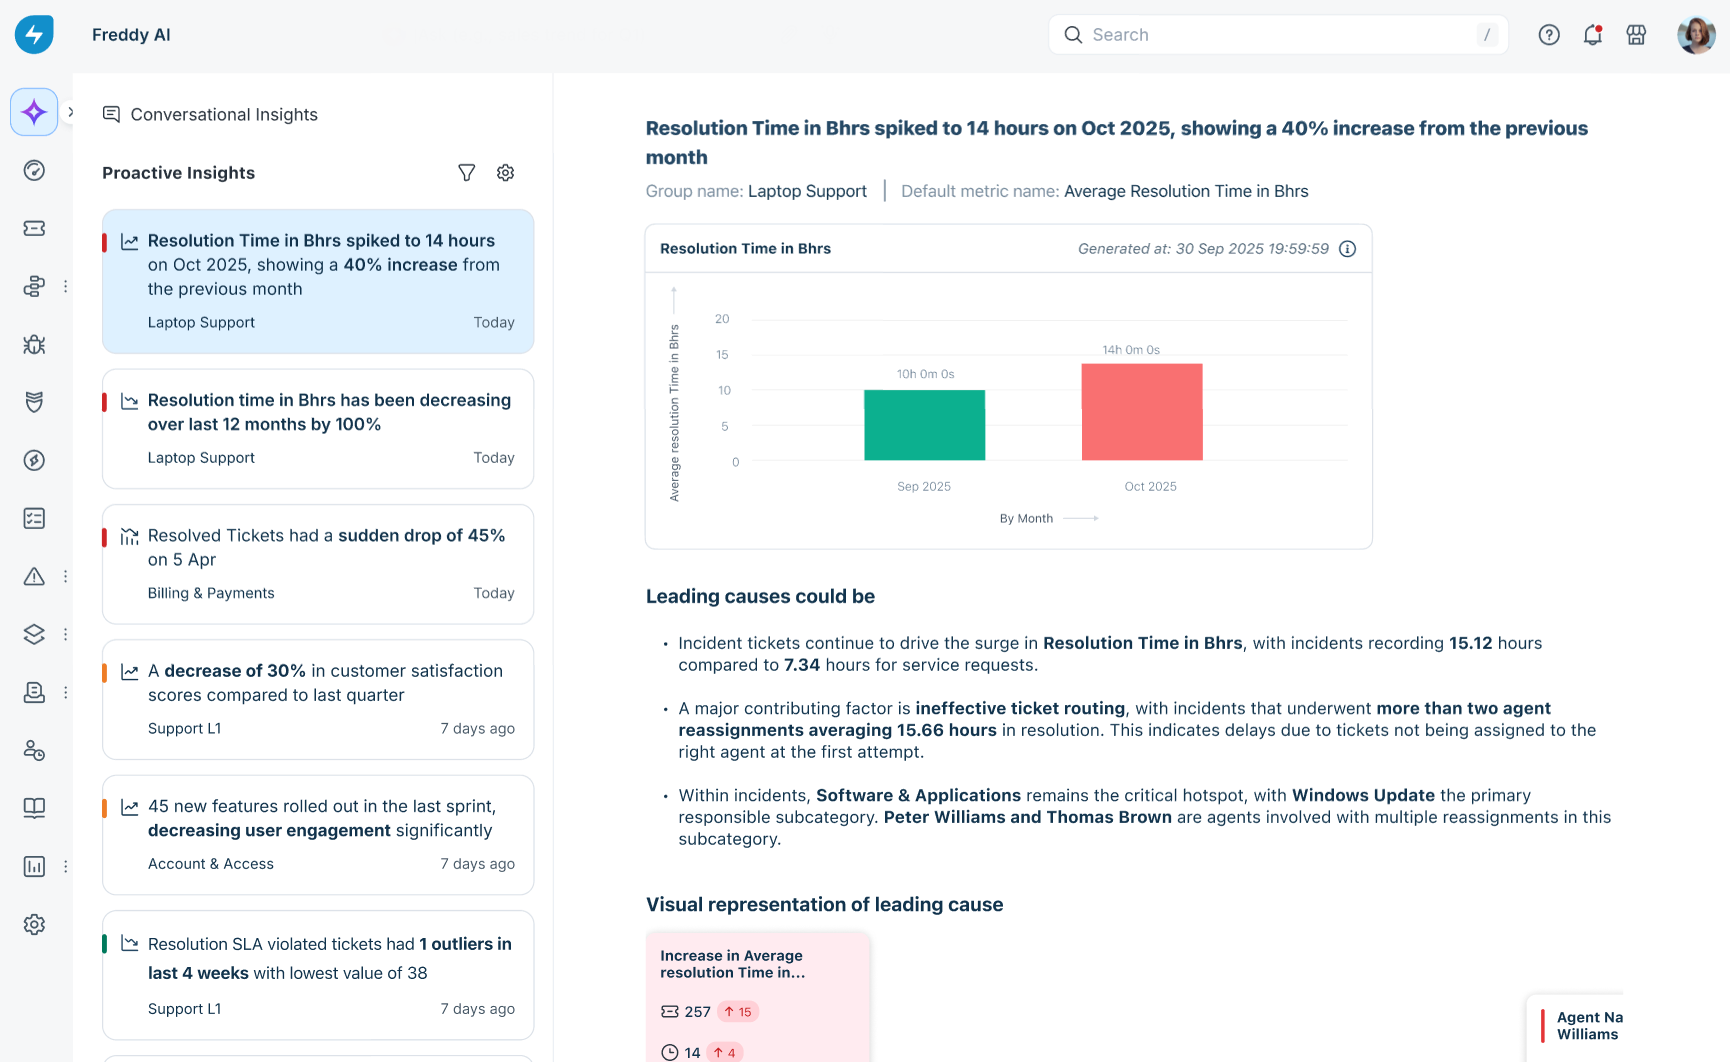This screenshot has width=1730, height=1062.
Task: Select the Resolution Time spiked to 14 hours insight
Action: (318, 281)
